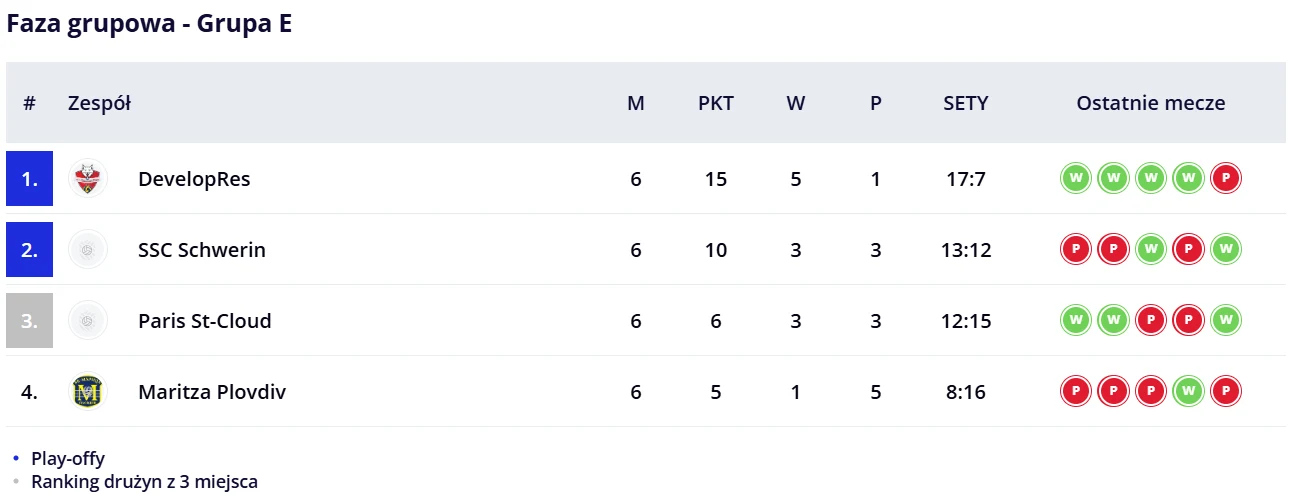Click the PKT column header

point(716,103)
